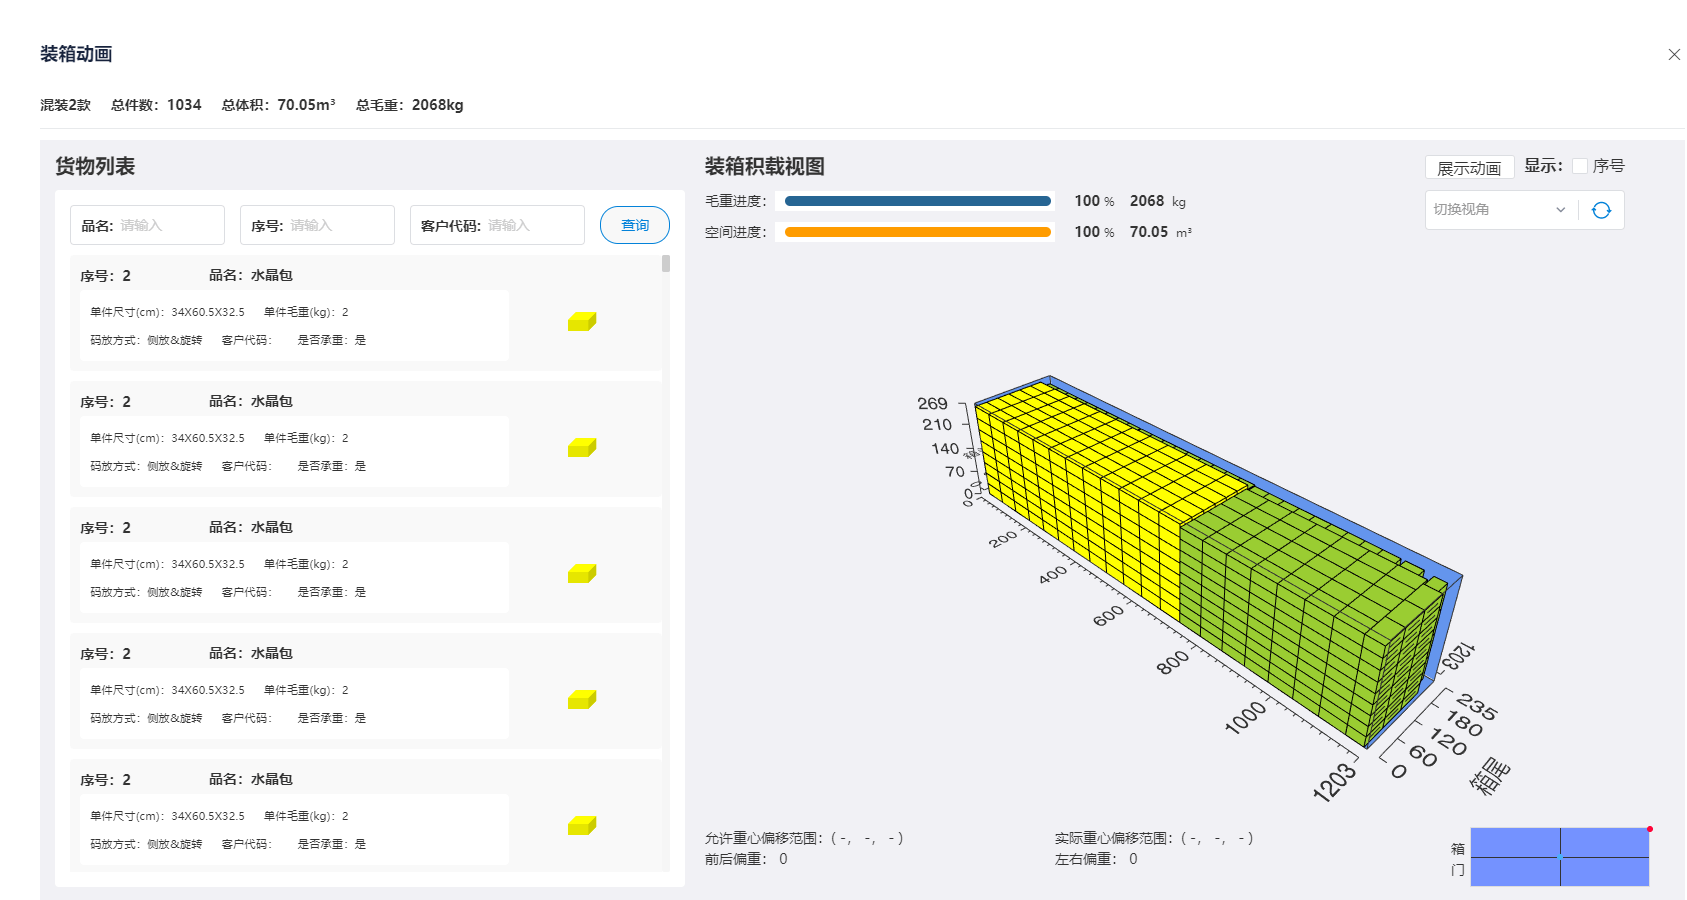This screenshot has height=900, width=1687.
Task: Click yellow box icon in fifth cargo item
Action: pyautogui.click(x=582, y=826)
